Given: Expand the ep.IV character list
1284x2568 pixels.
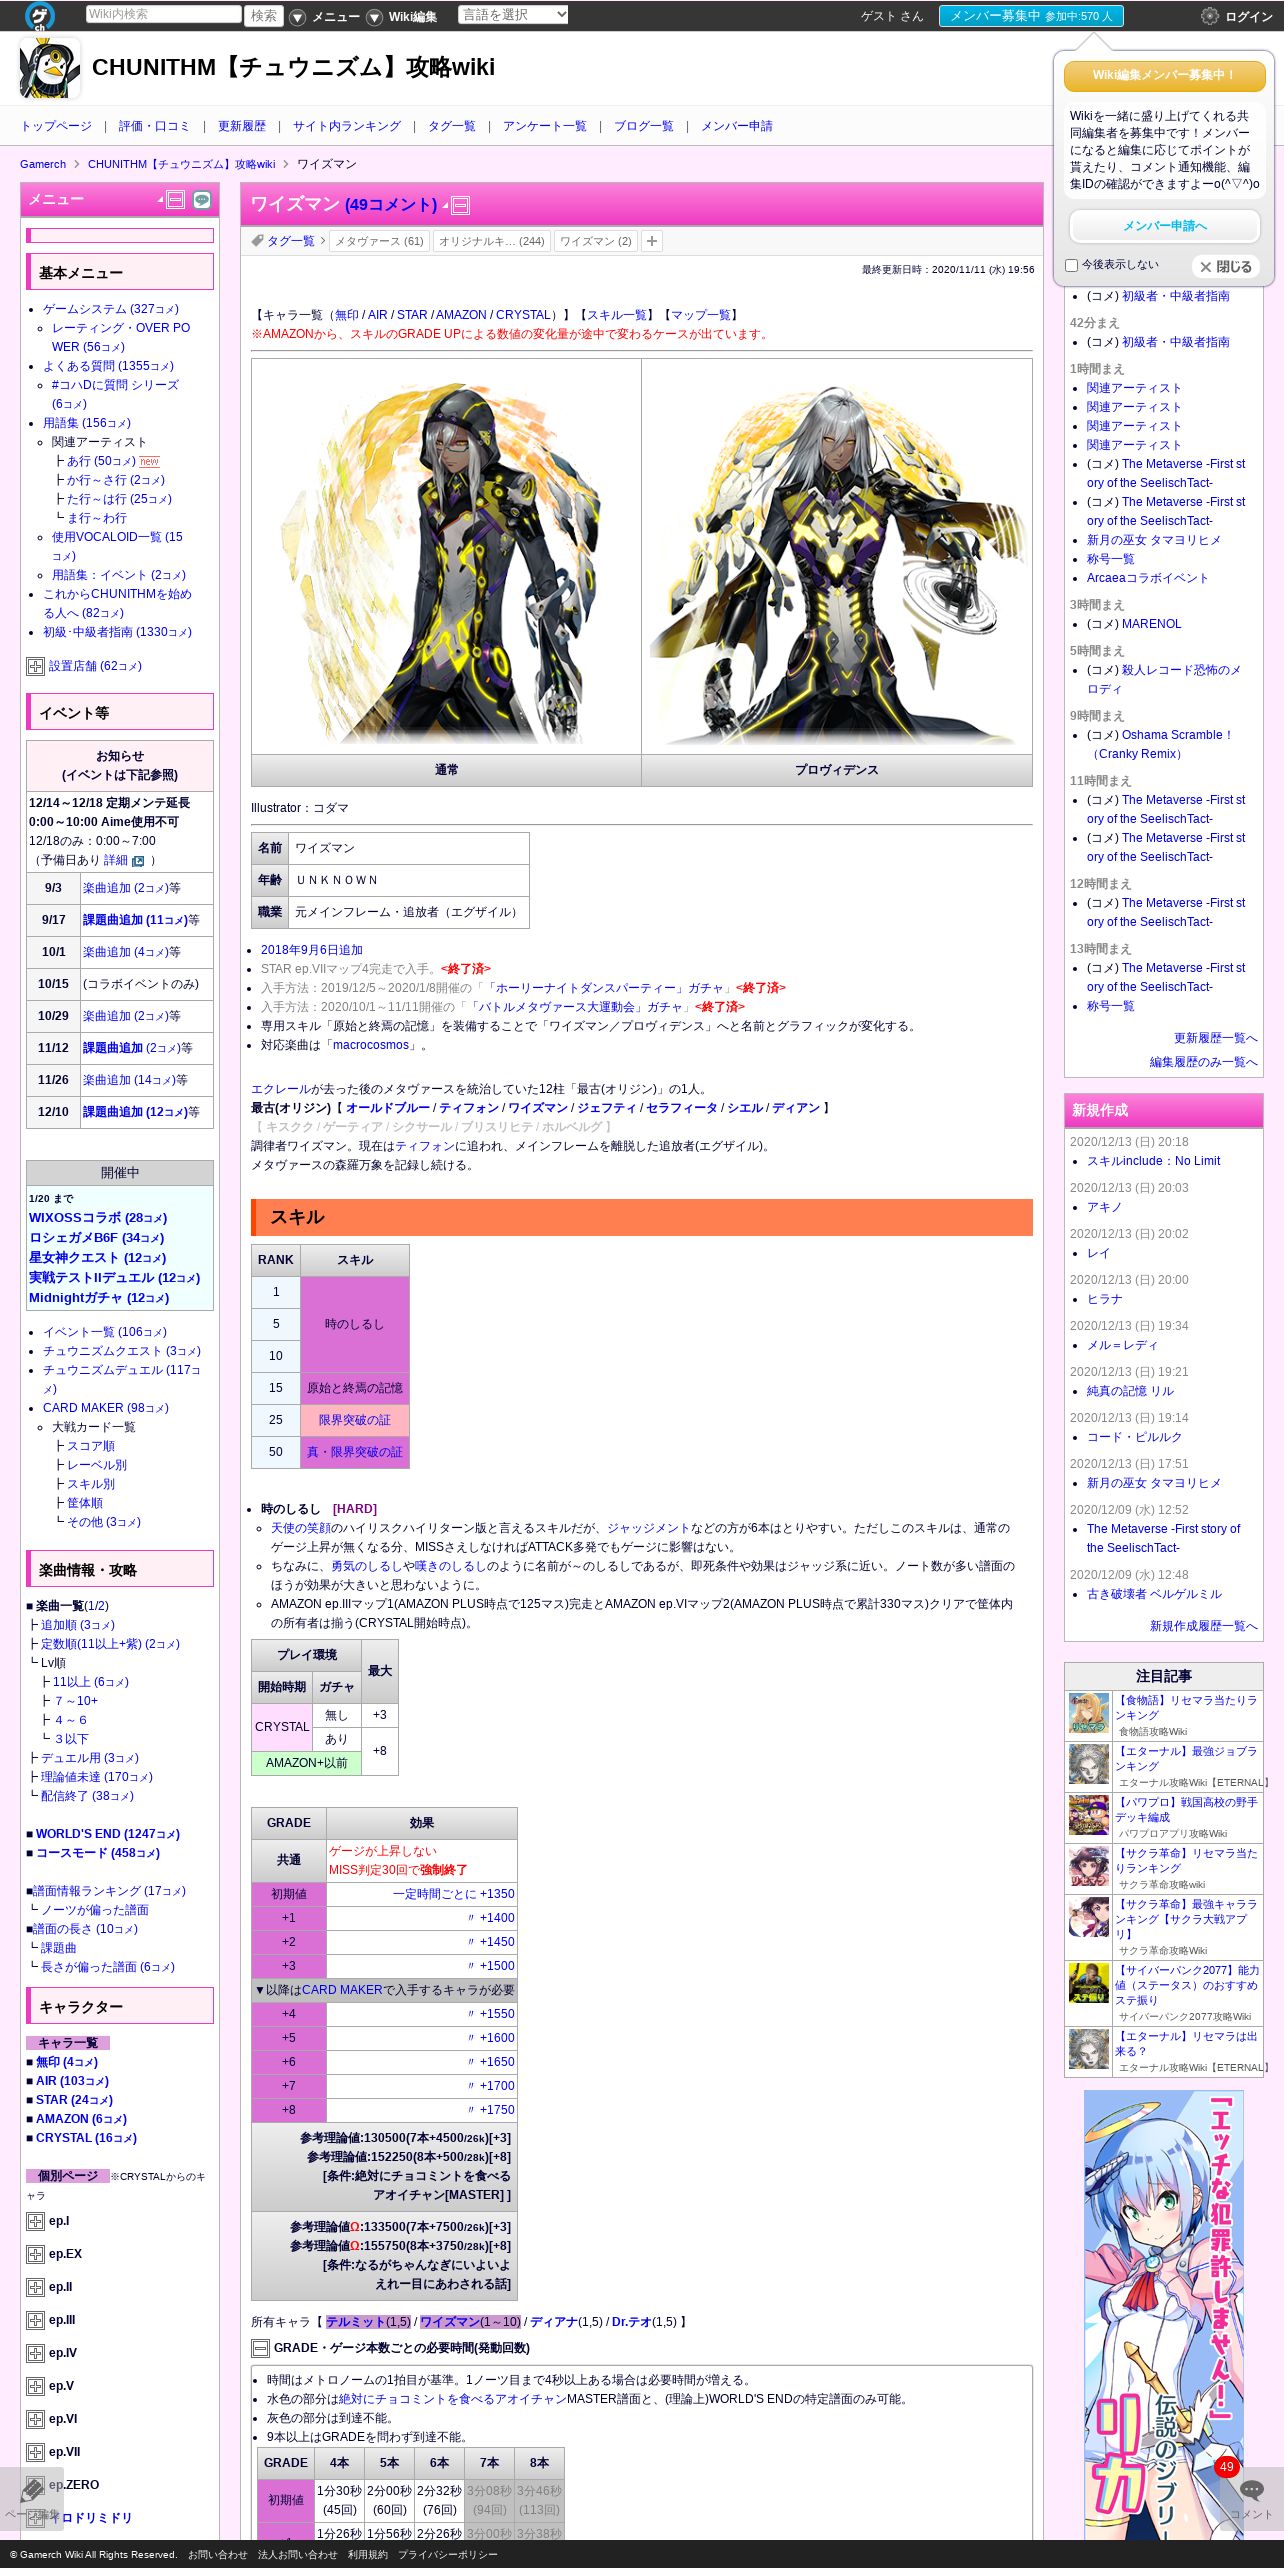Looking at the screenshot, I should pos(35,2353).
